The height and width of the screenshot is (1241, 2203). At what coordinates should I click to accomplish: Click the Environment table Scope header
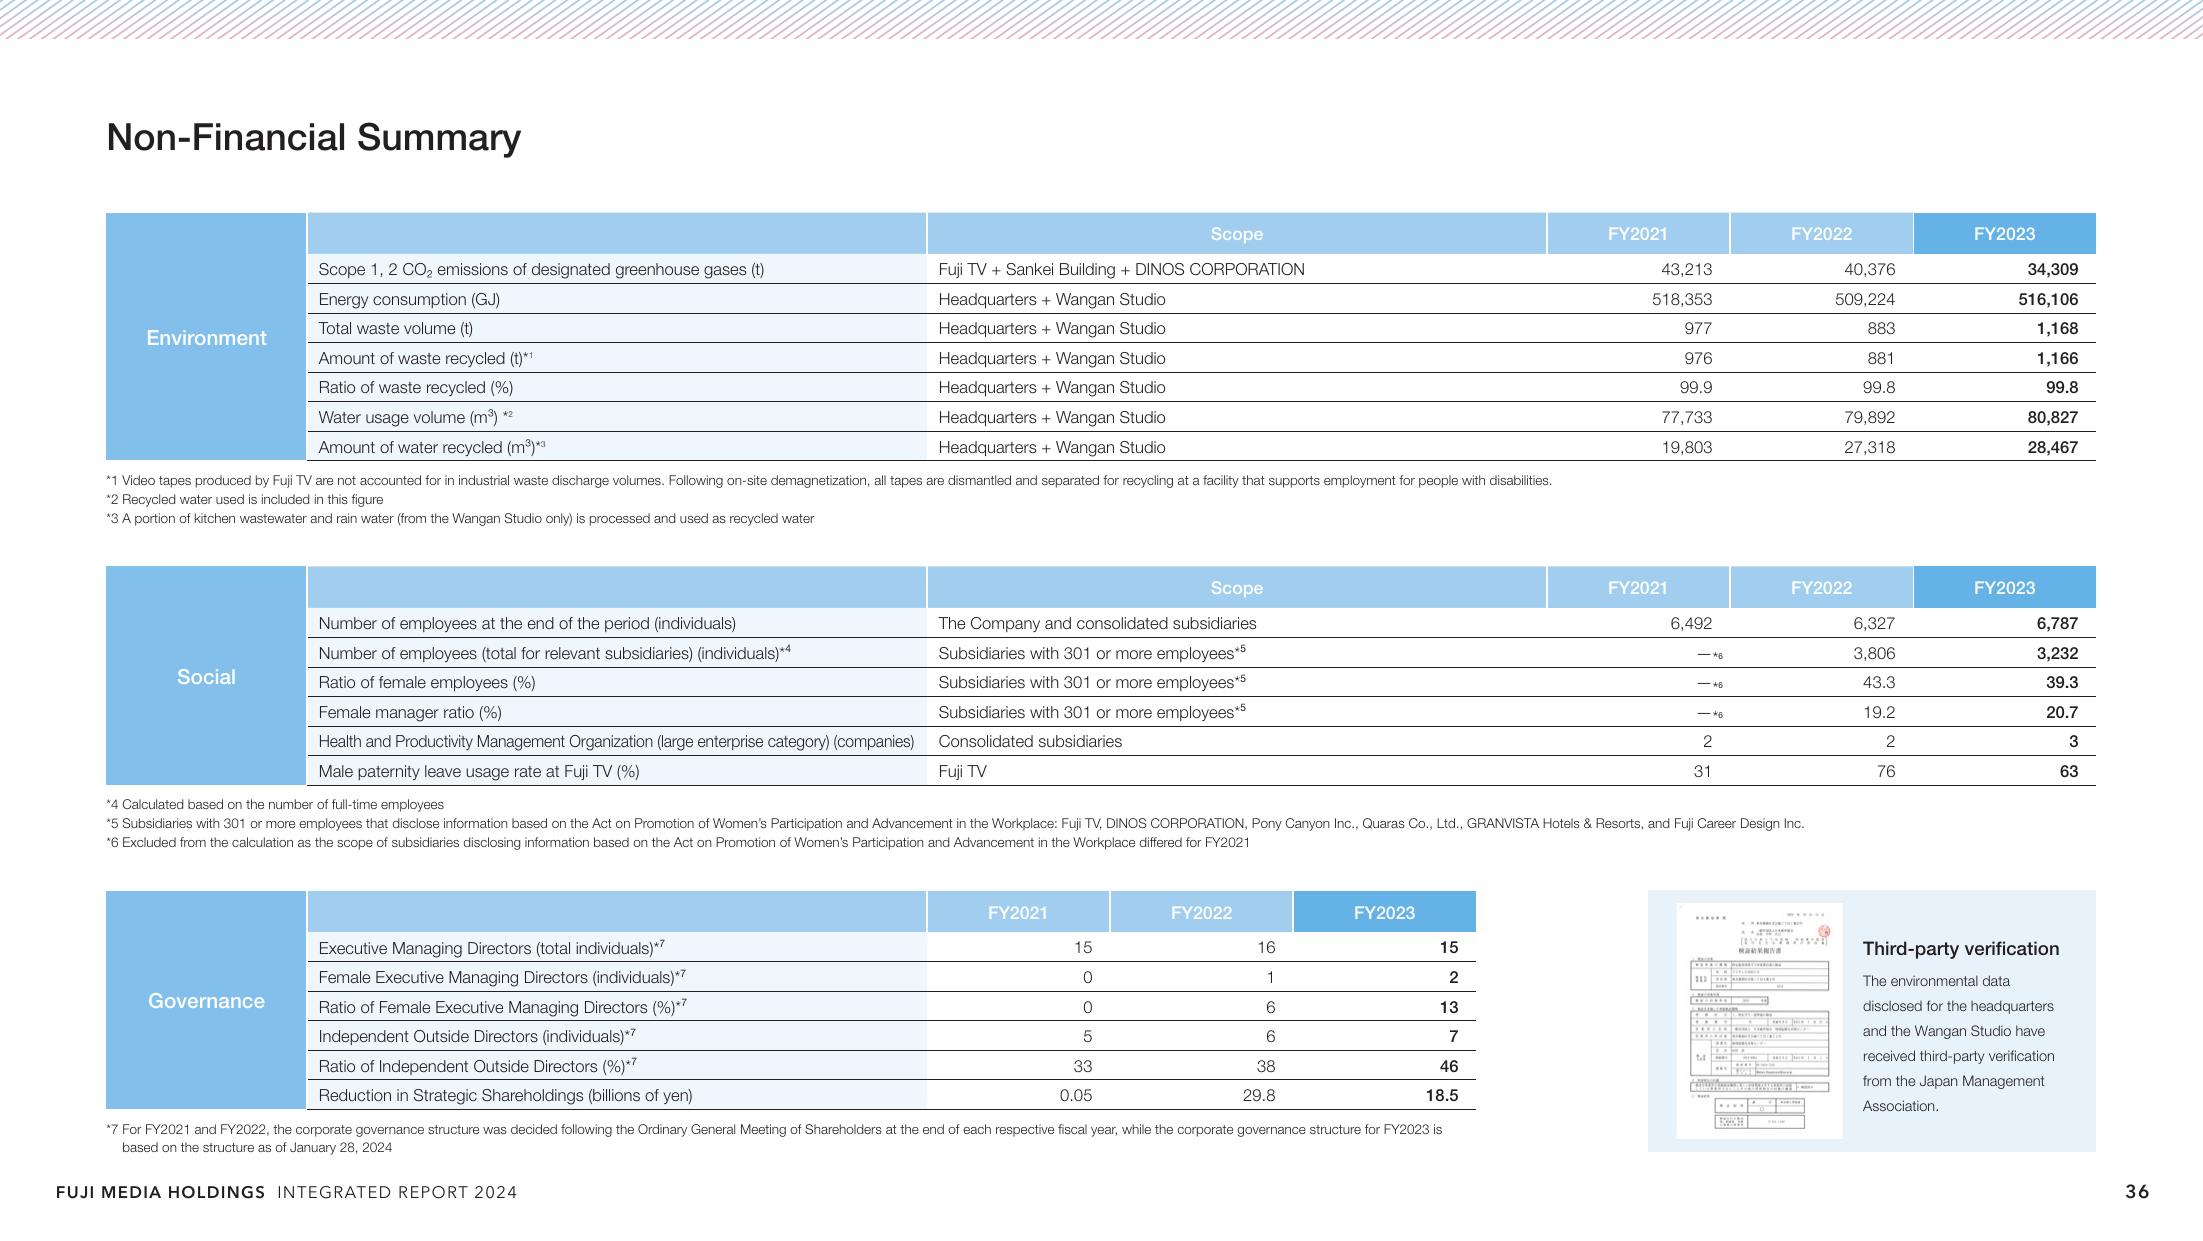pyautogui.click(x=1236, y=234)
